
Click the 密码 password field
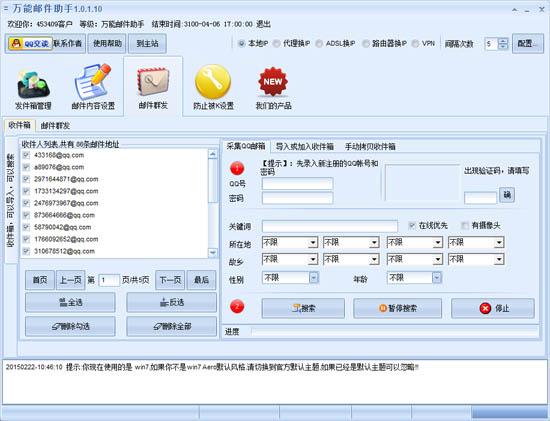tap(297, 198)
